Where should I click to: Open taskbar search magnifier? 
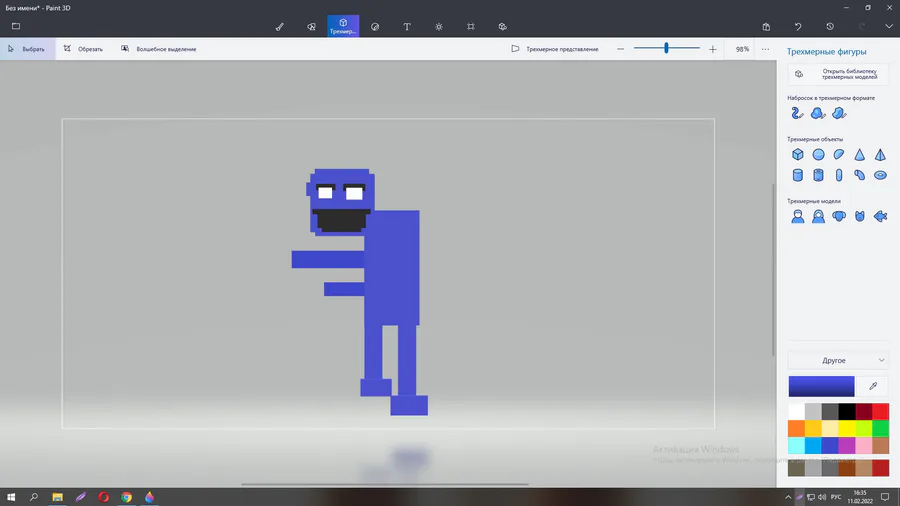pos(34,497)
